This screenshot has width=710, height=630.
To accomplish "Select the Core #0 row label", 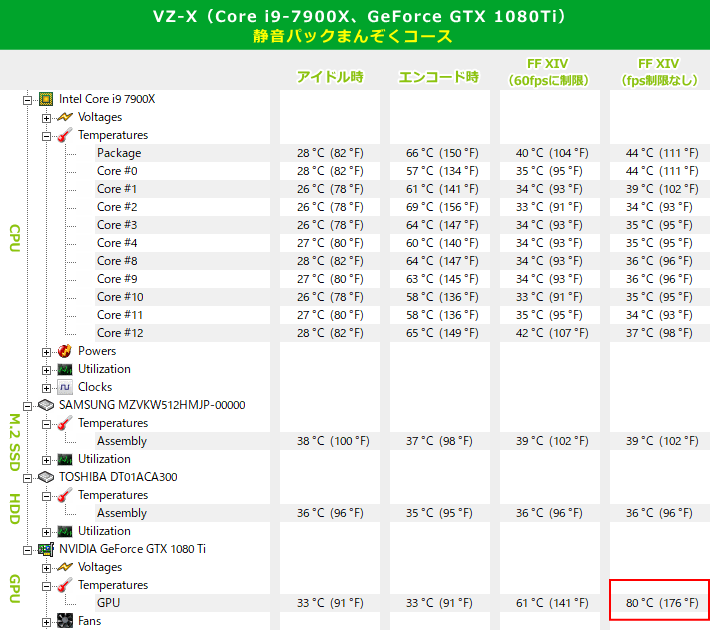I will point(117,171).
